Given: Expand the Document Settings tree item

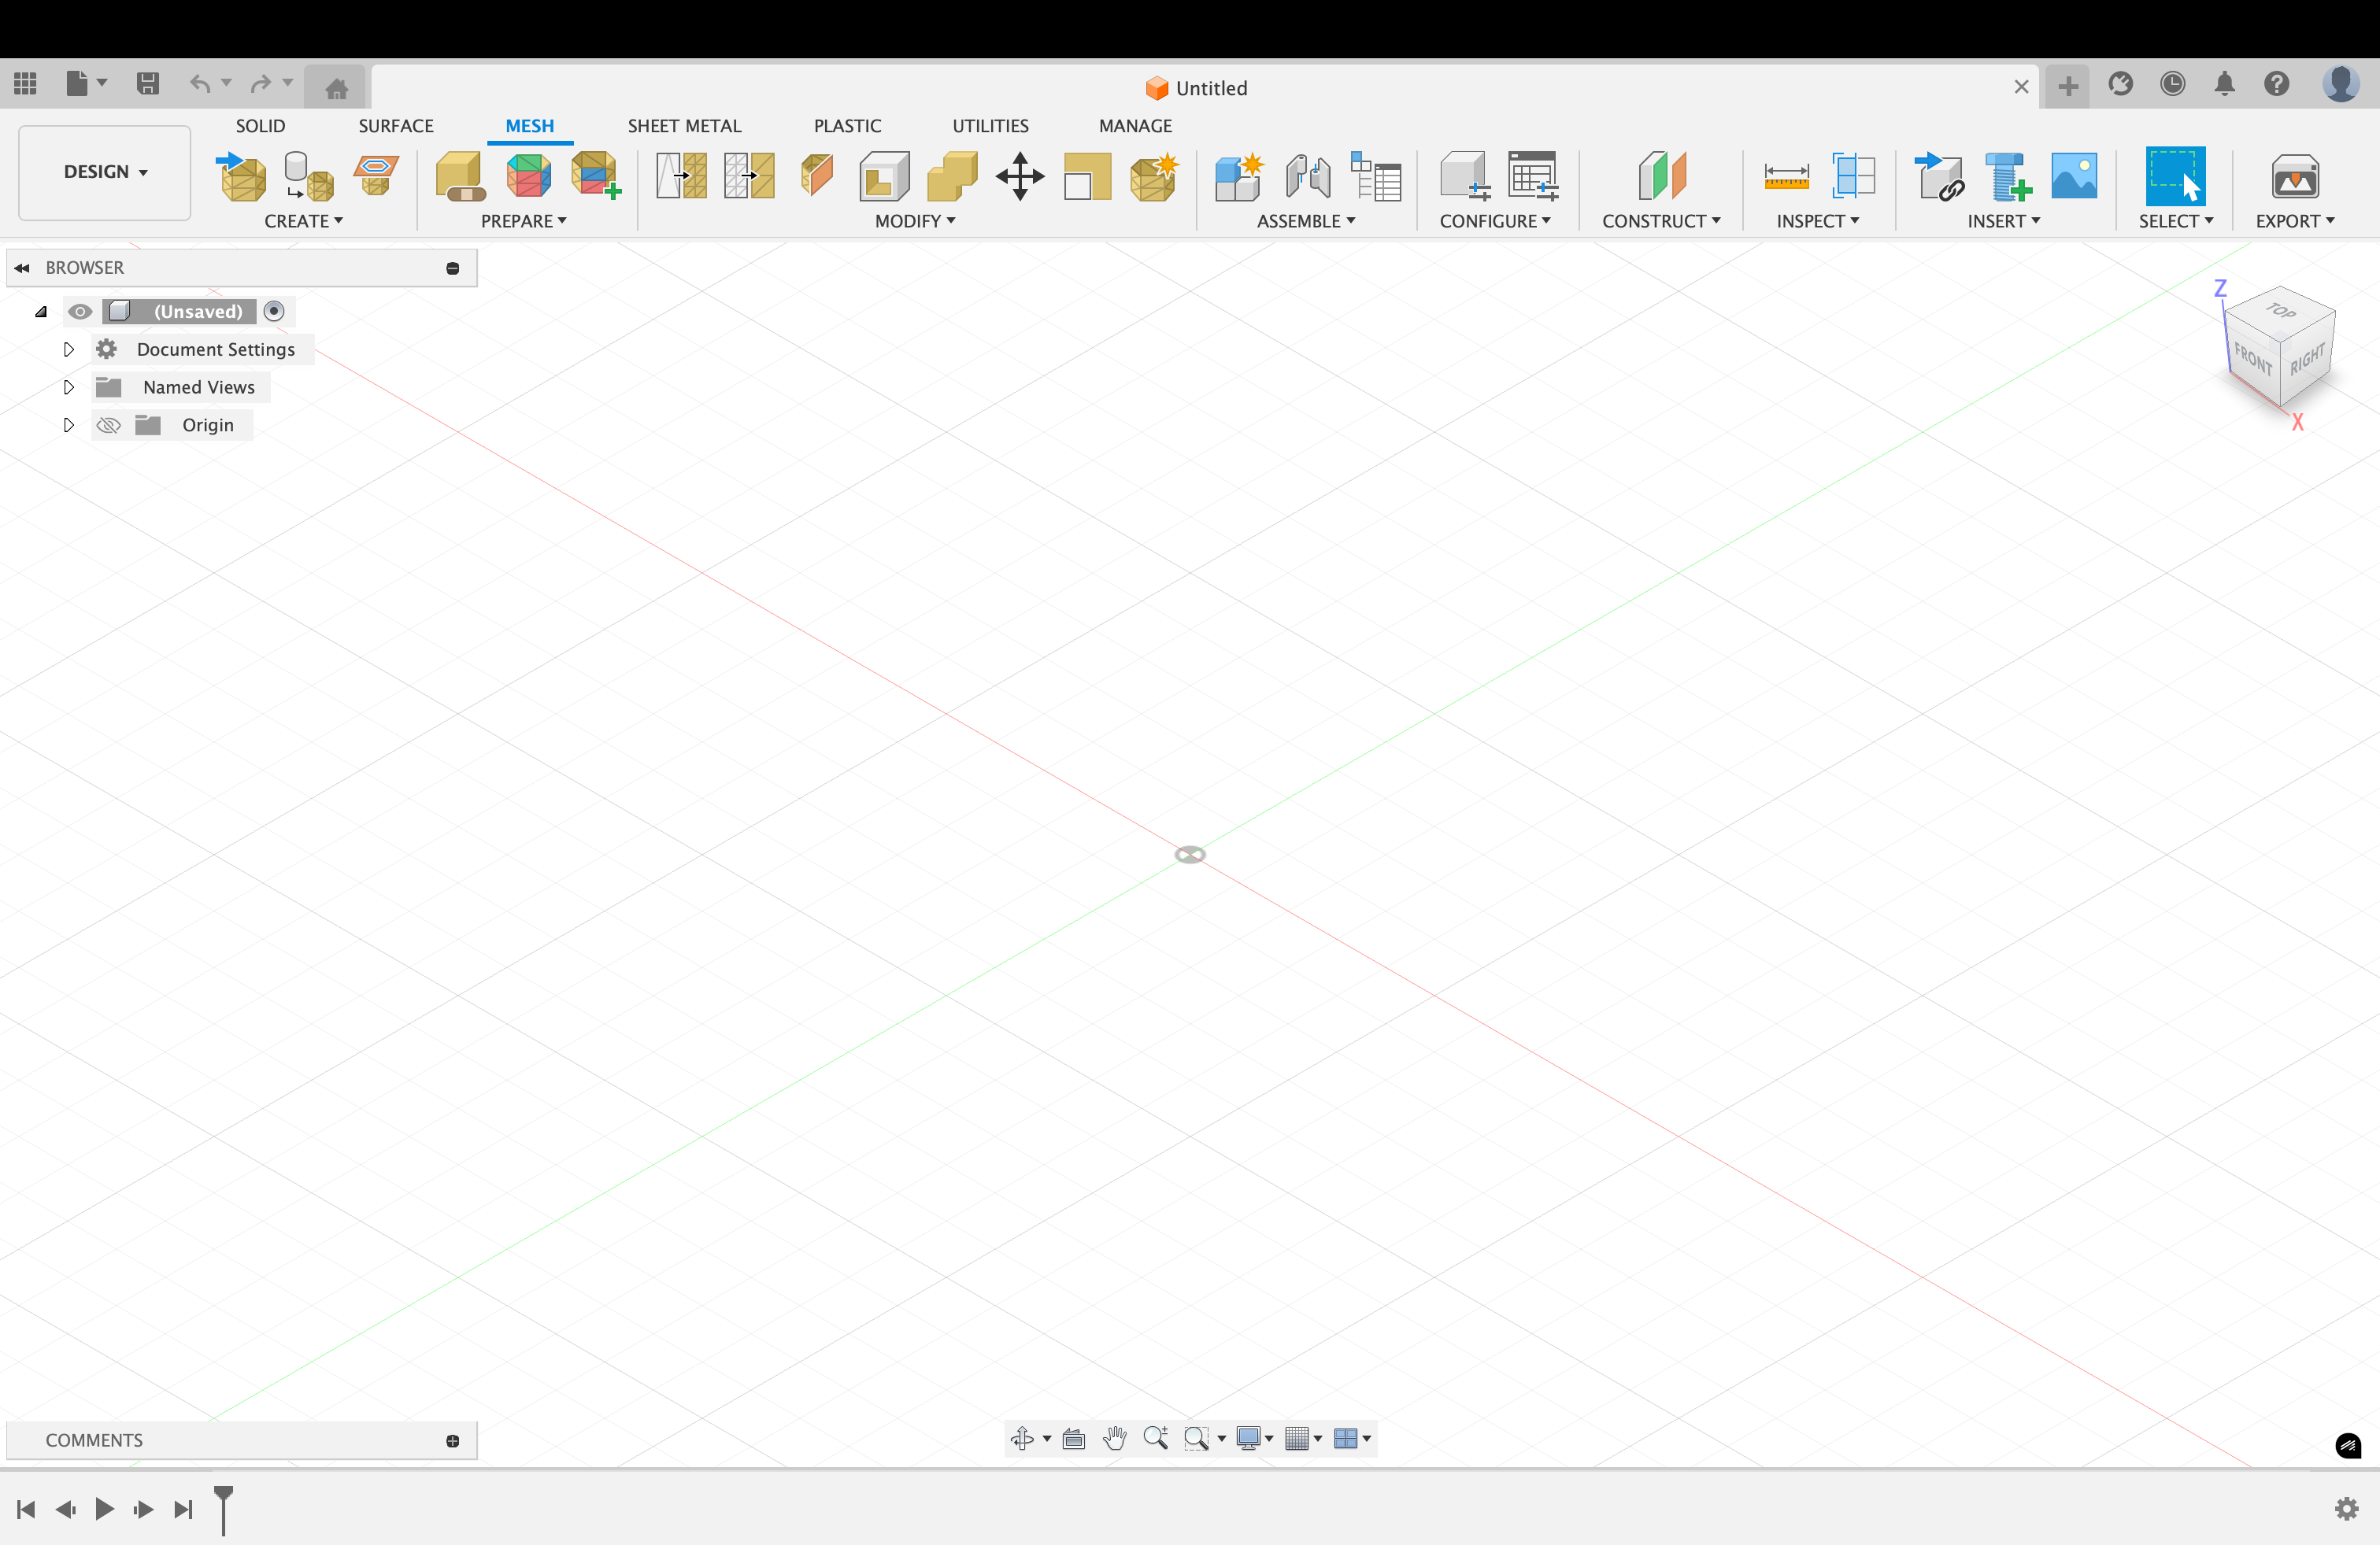Looking at the screenshot, I should (x=68, y=349).
